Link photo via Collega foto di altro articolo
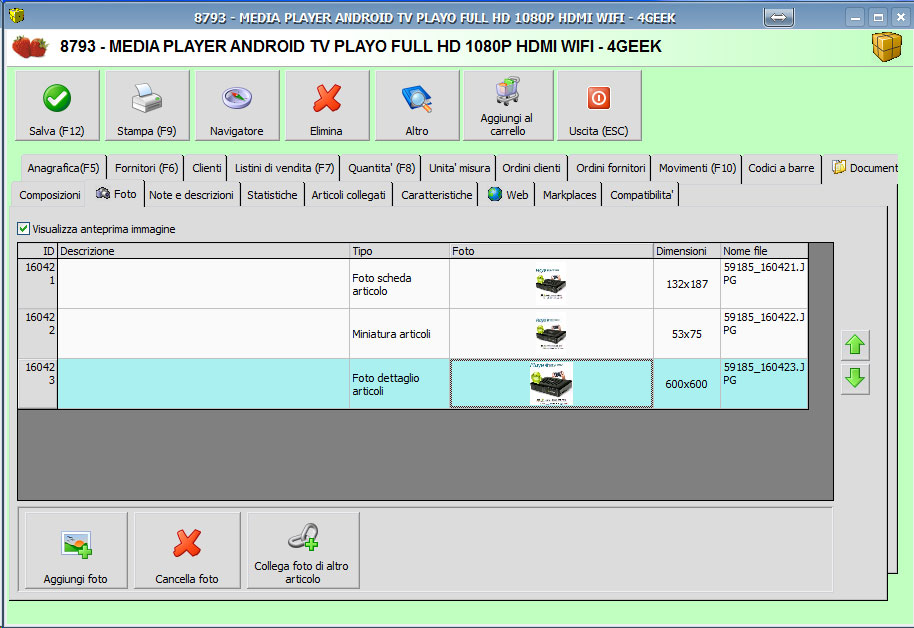 click(x=303, y=550)
